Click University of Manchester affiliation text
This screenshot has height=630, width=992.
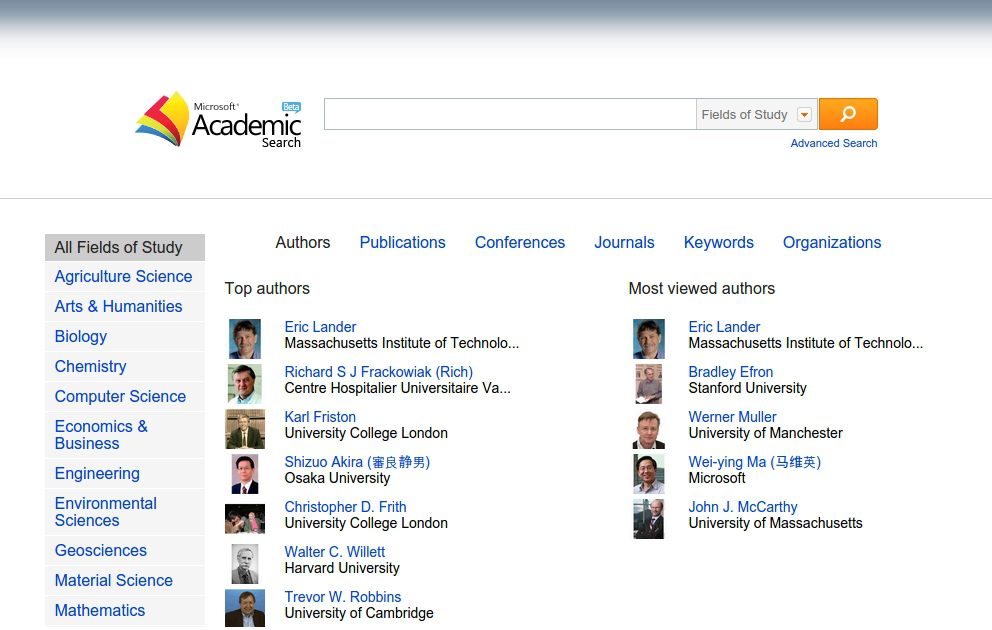pyautogui.click(x=766, y=433)
